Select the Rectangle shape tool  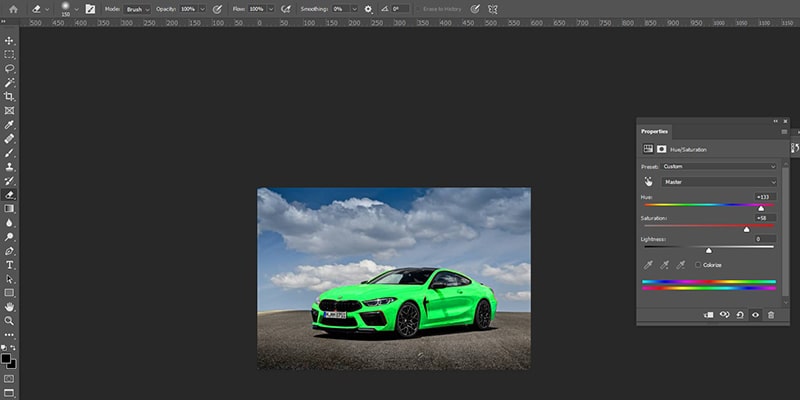[x=9, y=293]
